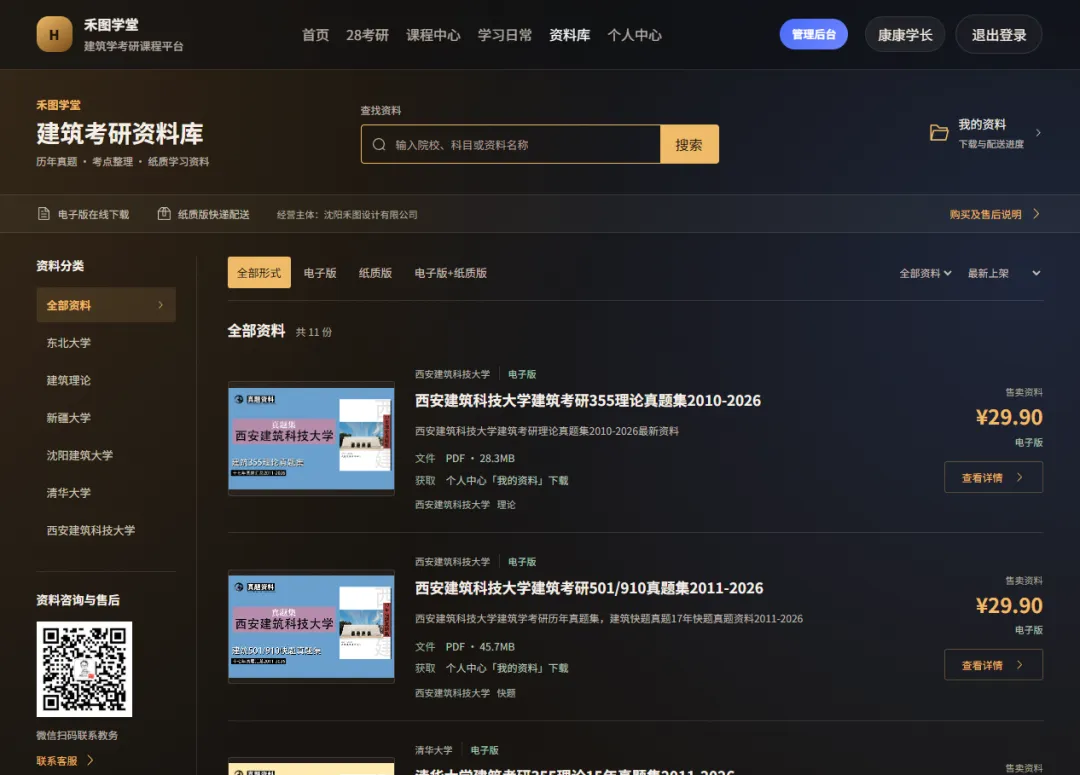Go to 课程中心 in the top nav
This screenshot has height=775, width=1080.
click(433, 35)
